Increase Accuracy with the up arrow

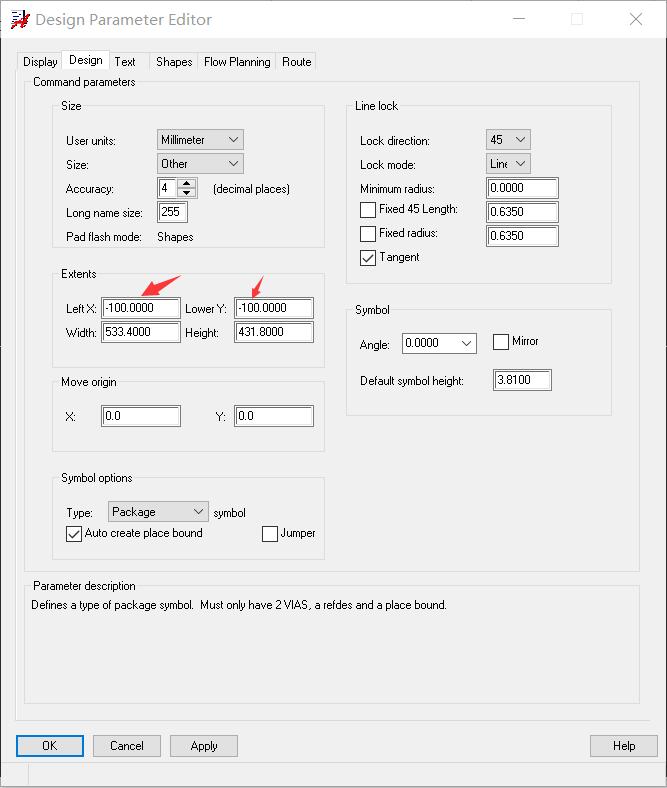(186, 183)
